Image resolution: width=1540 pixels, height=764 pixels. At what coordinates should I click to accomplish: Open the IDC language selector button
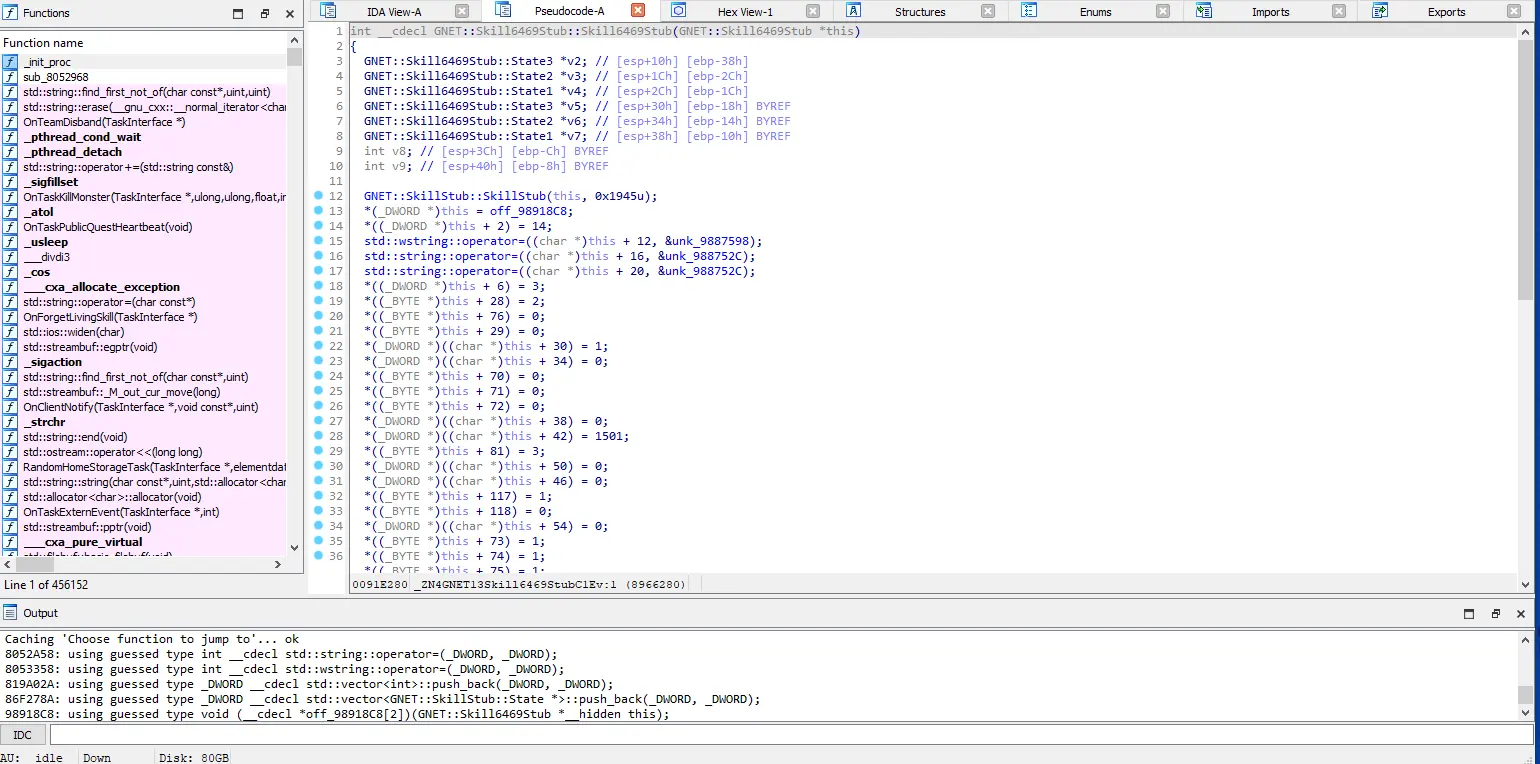click(23, 735)
